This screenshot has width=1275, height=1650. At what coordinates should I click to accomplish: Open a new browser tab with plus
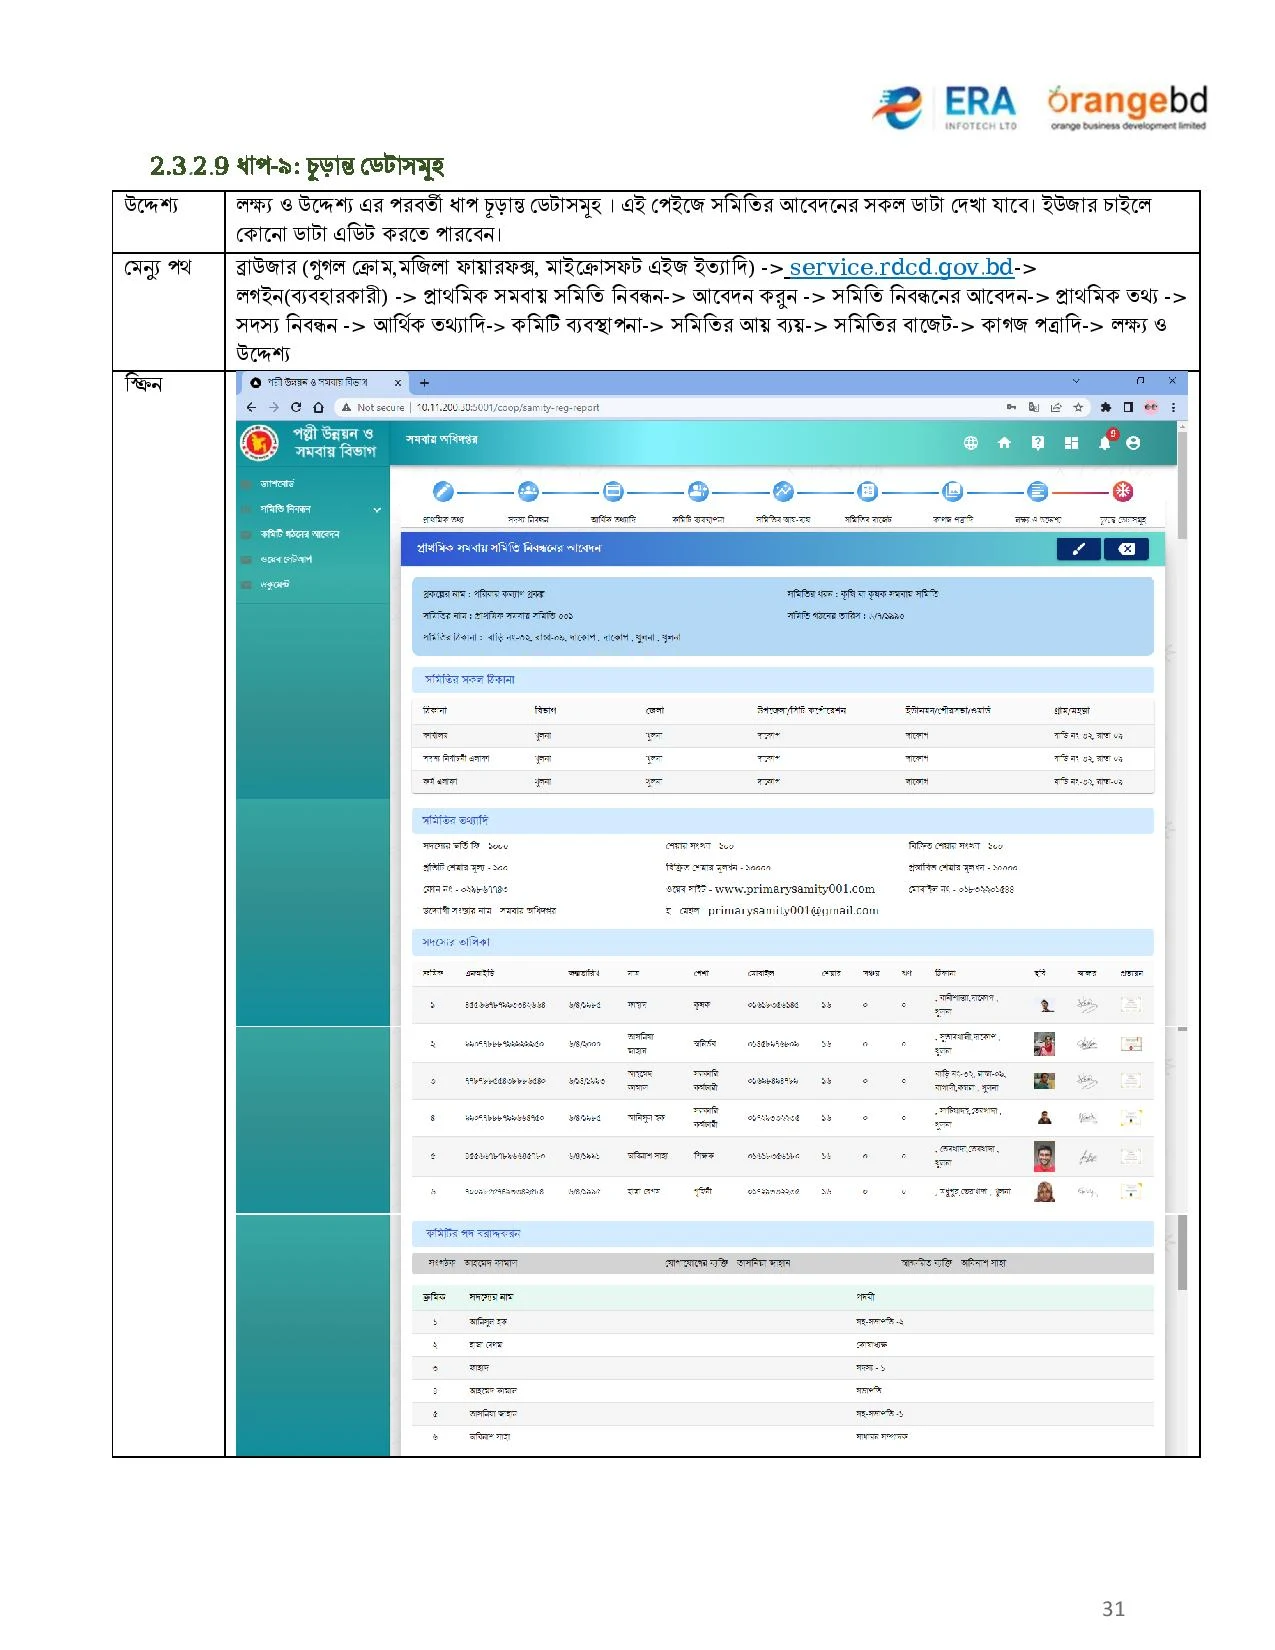[424, 383]
